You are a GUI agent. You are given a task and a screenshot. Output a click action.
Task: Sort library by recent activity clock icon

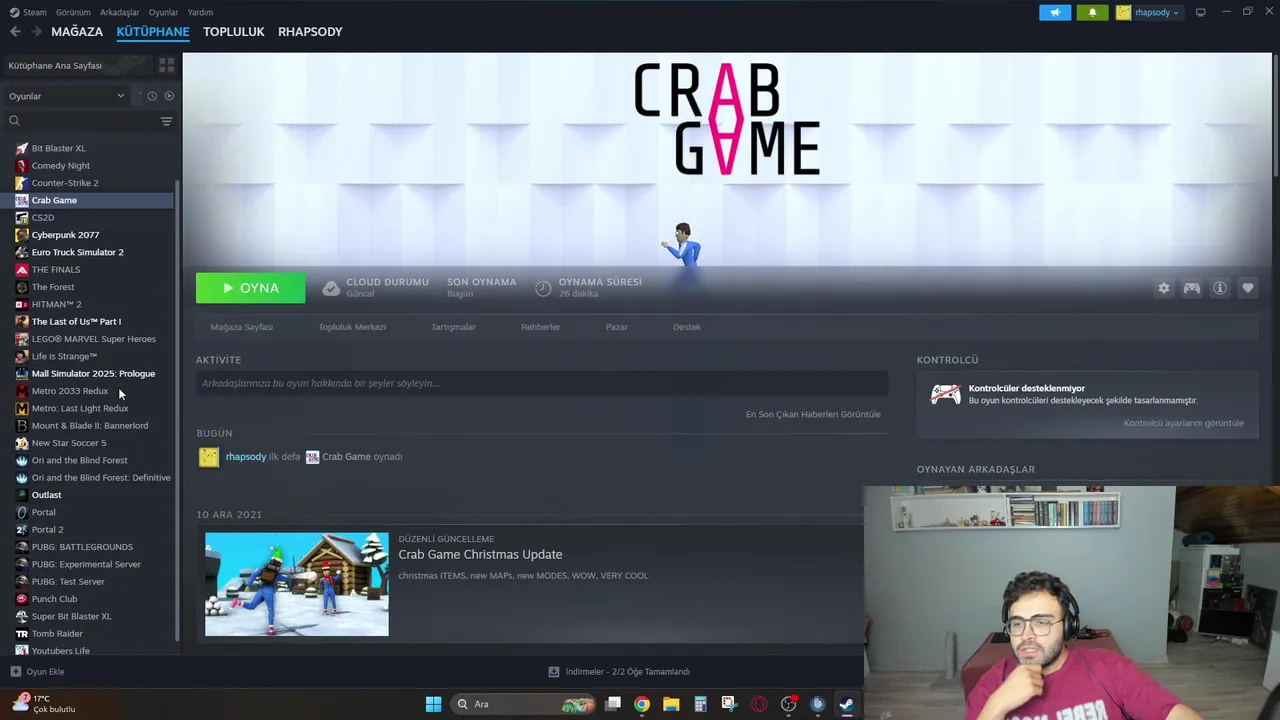(152, 96)
